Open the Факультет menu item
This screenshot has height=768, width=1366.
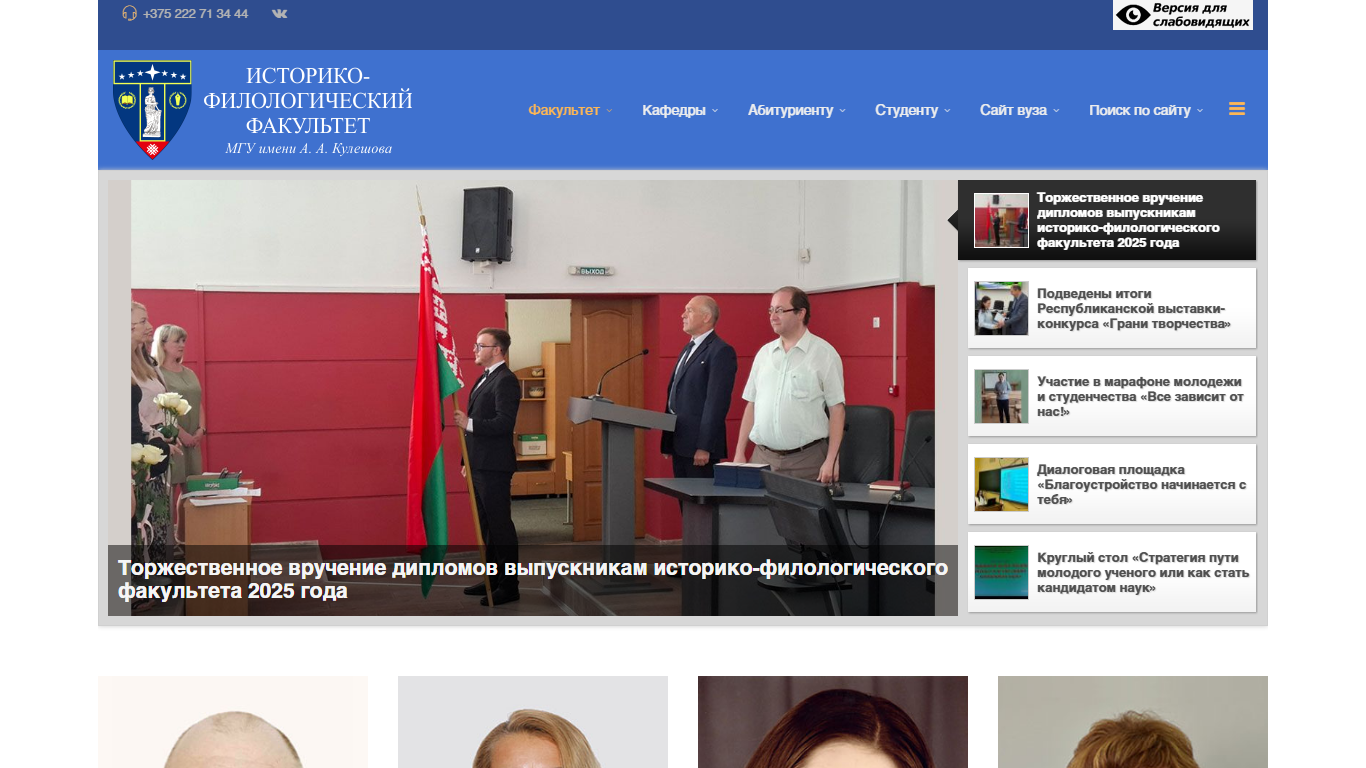tap(564, 110)
